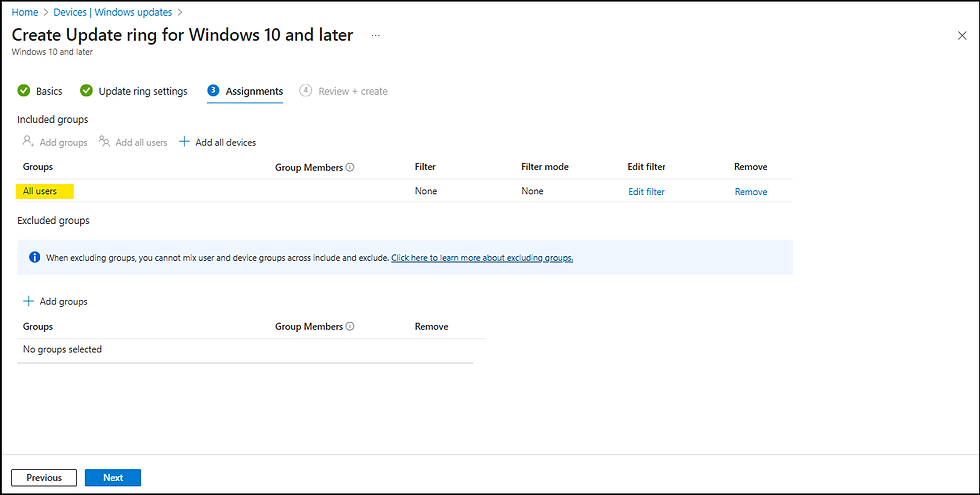980x495 pixels.
Task: Click the step 4 circle icon
Action: (x=306, y=91)
